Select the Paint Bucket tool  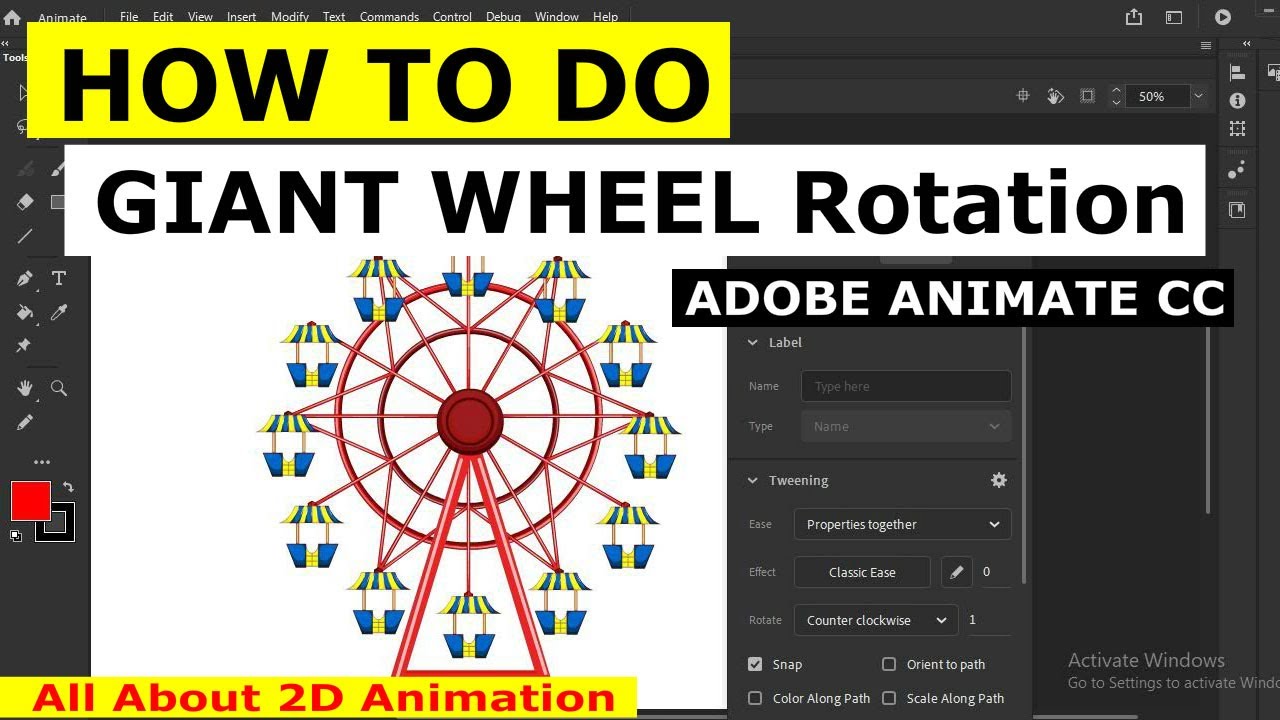[x=25, y=313]
